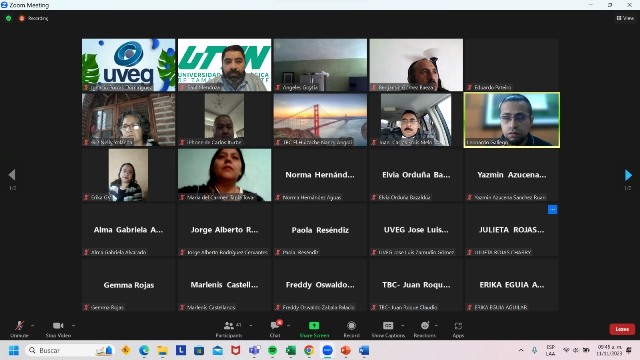Unmute the microphone
Image resolution: width=640 pixels, height=360 pixels.
click(x=19, y=329)
